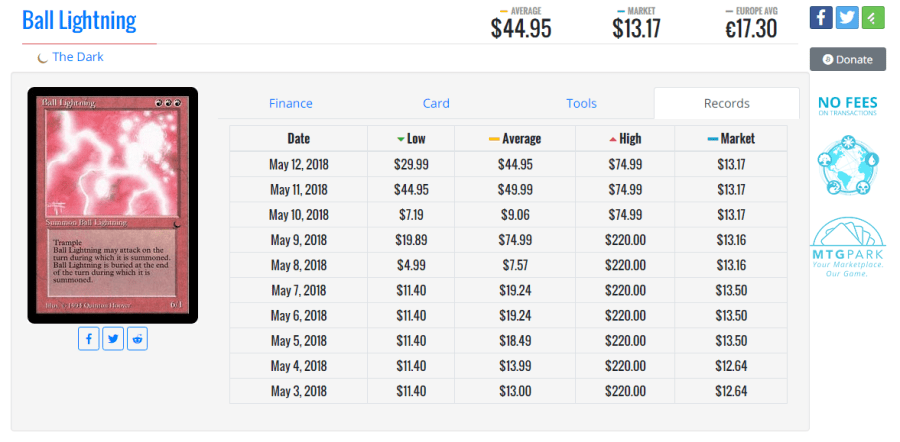
Task: Click the High column header
Action: coord(624,139)
